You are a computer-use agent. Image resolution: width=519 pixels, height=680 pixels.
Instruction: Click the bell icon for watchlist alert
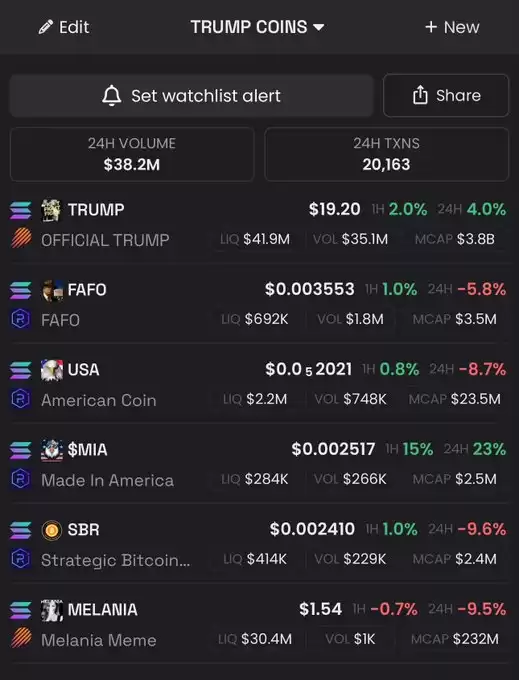(111, 95)
